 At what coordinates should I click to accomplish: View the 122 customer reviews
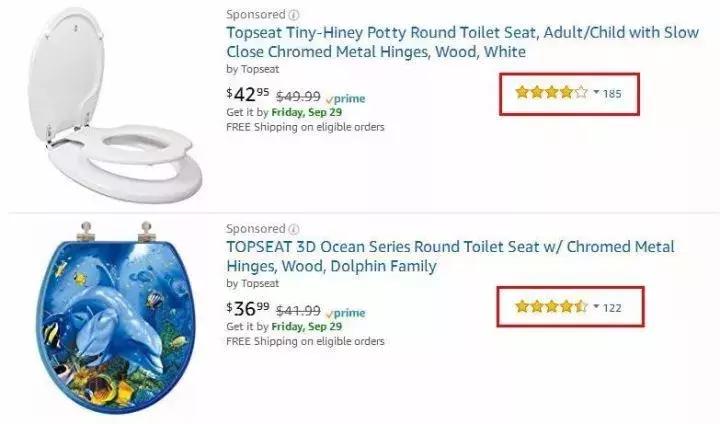(612, 308)
